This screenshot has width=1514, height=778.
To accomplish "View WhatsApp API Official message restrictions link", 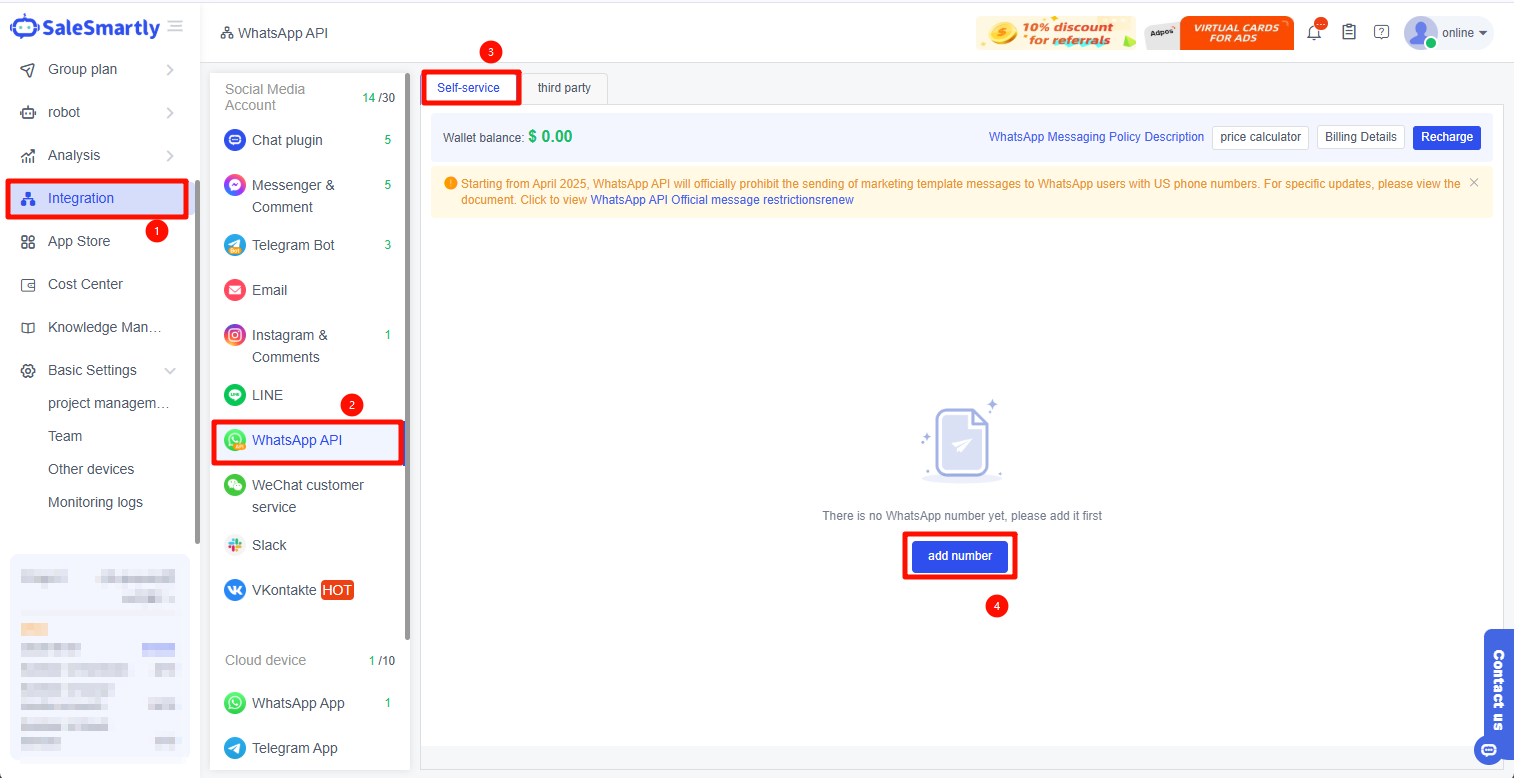I will pyautogui.click(x=722, y=200).
